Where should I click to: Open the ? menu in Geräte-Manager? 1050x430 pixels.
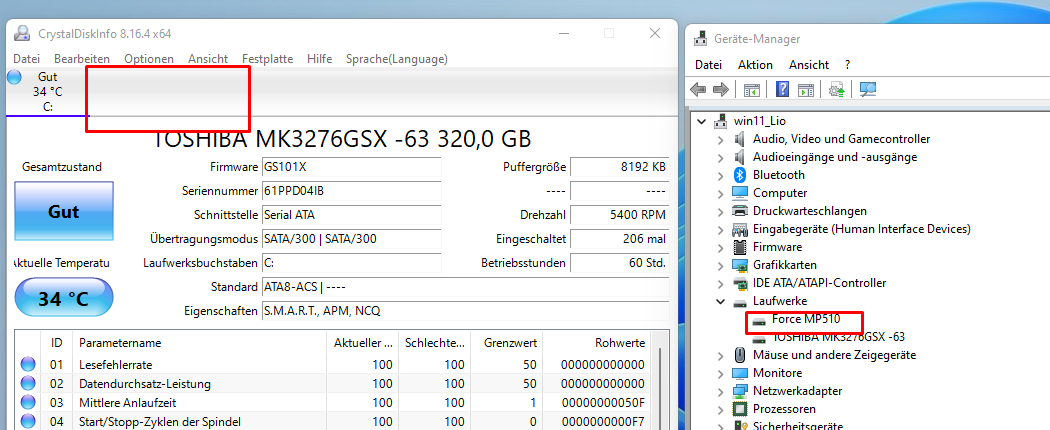click(x=847, y=65)
